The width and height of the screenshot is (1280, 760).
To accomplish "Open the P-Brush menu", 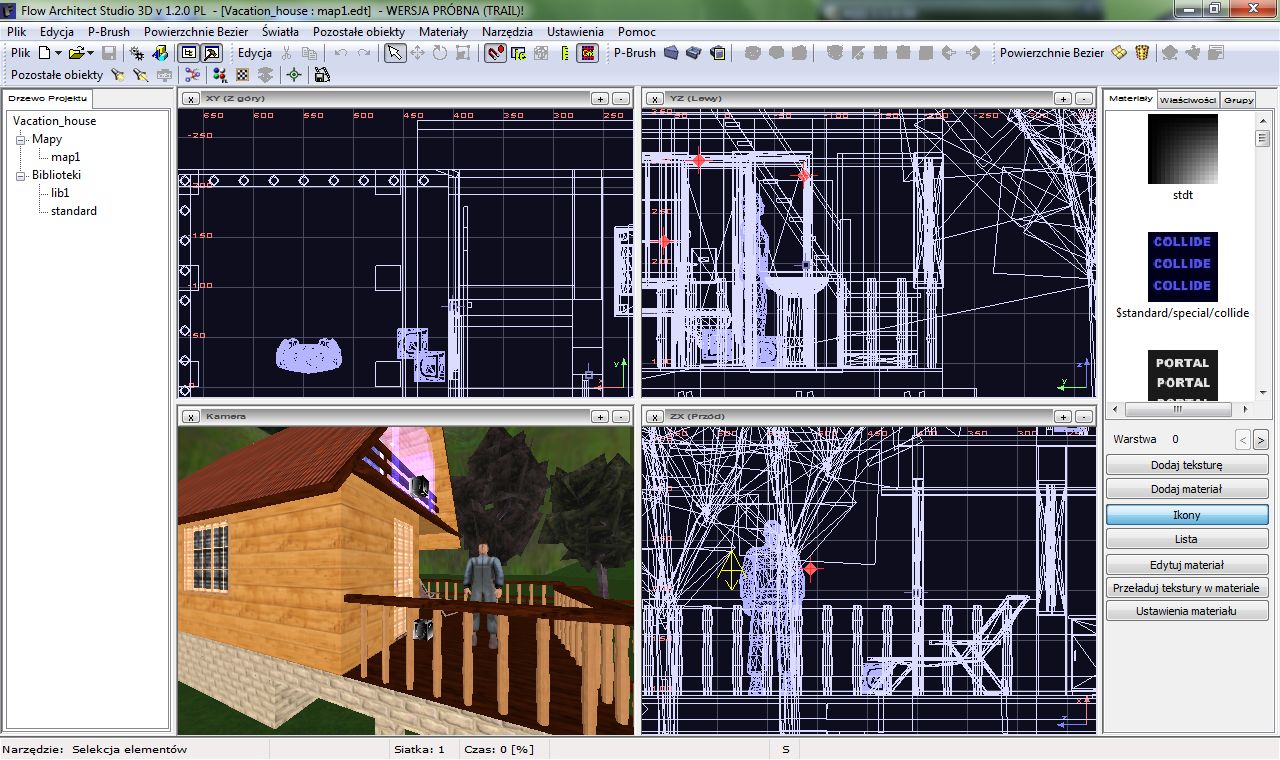I will pyautogui.click(x=109, y=32).
